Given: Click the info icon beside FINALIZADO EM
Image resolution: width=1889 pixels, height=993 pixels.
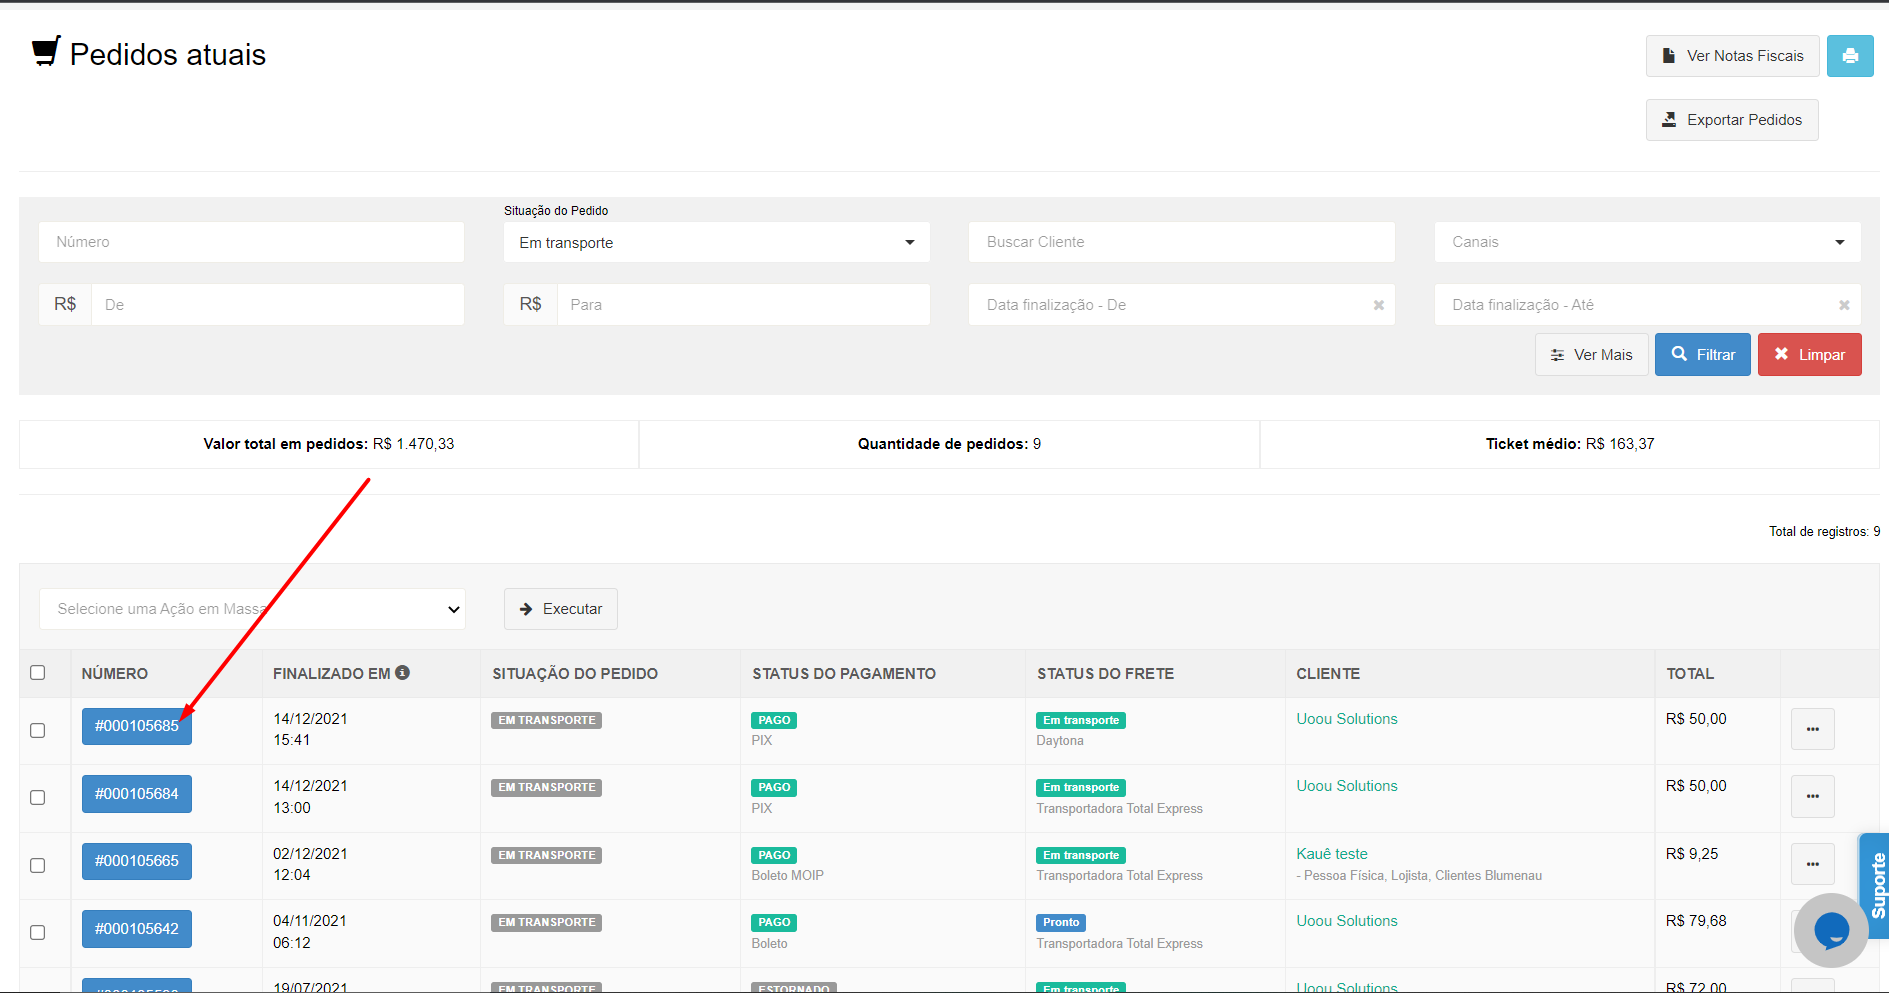Looking at the screenshot, I should (x=402, y=673).
